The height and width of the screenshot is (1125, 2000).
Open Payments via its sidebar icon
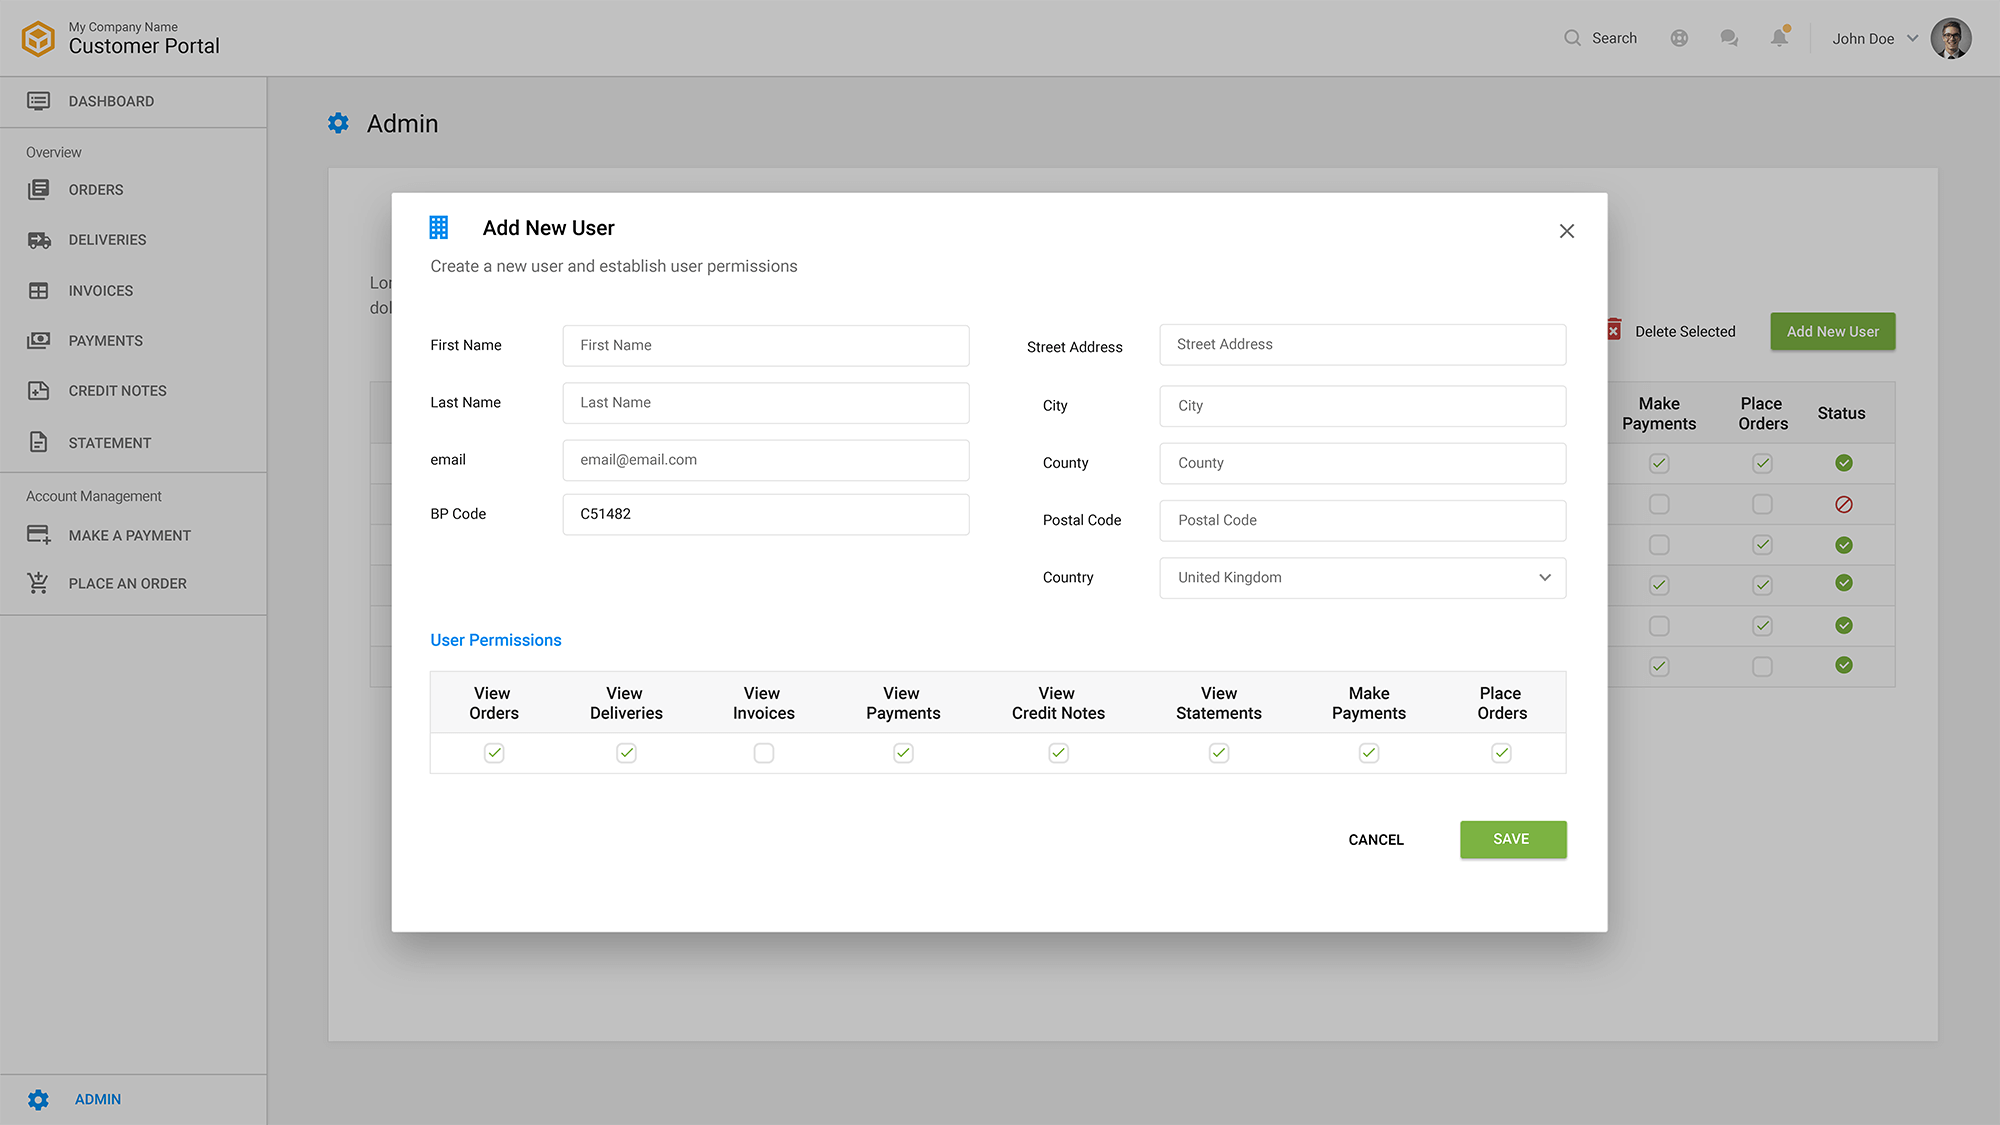pyautogui.click(x=39, y=340)
